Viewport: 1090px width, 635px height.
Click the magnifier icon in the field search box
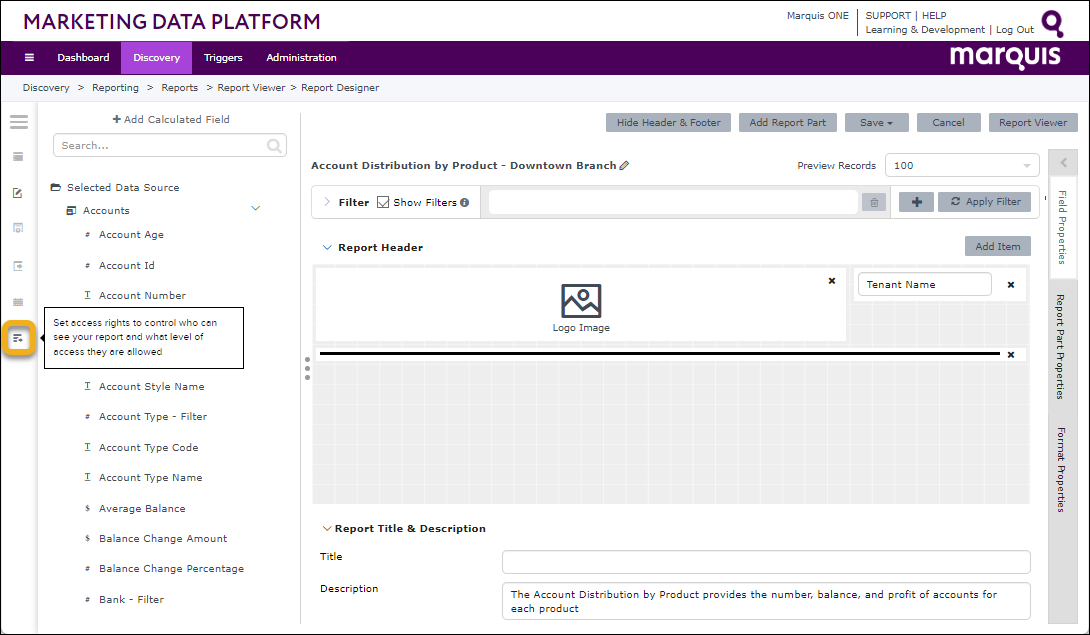pos(275,145)
